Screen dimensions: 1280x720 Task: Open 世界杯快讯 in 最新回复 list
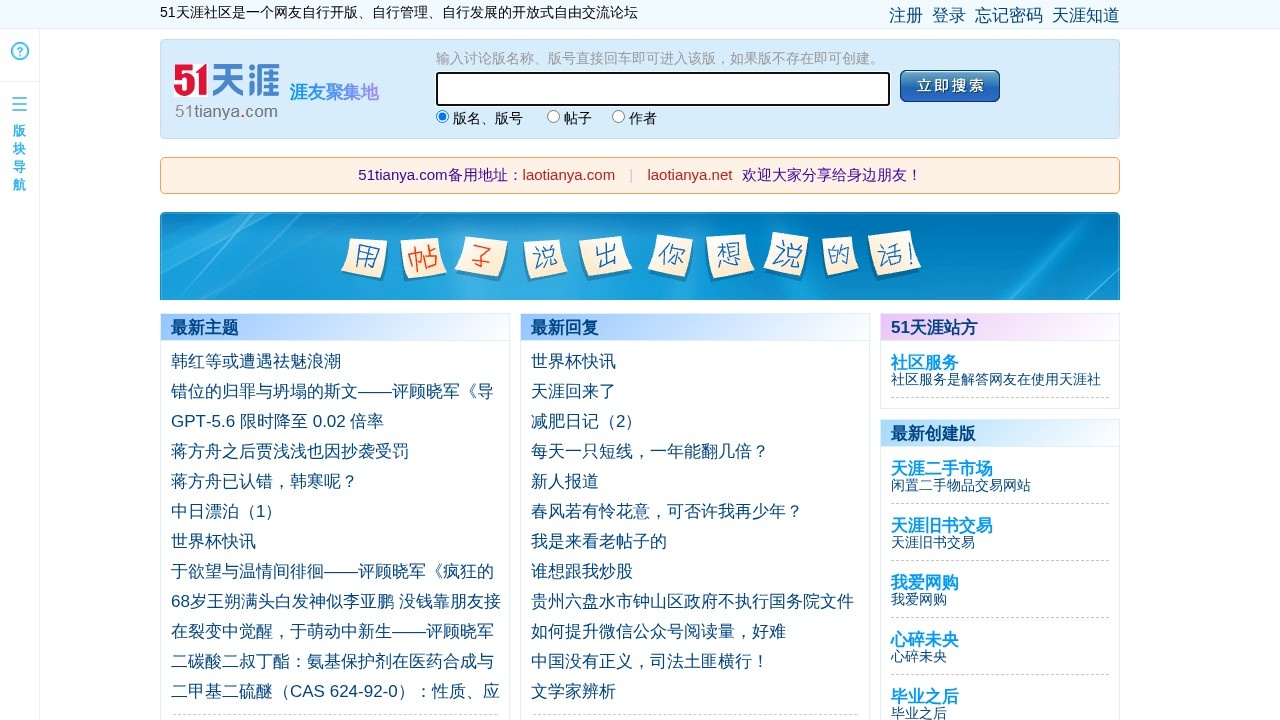tap(573, 361)
